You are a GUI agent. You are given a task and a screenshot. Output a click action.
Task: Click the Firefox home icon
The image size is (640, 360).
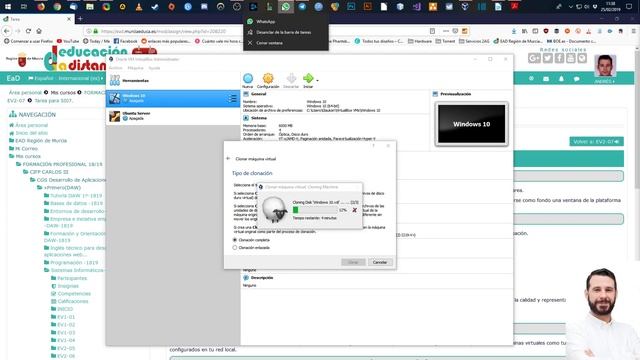39,31
